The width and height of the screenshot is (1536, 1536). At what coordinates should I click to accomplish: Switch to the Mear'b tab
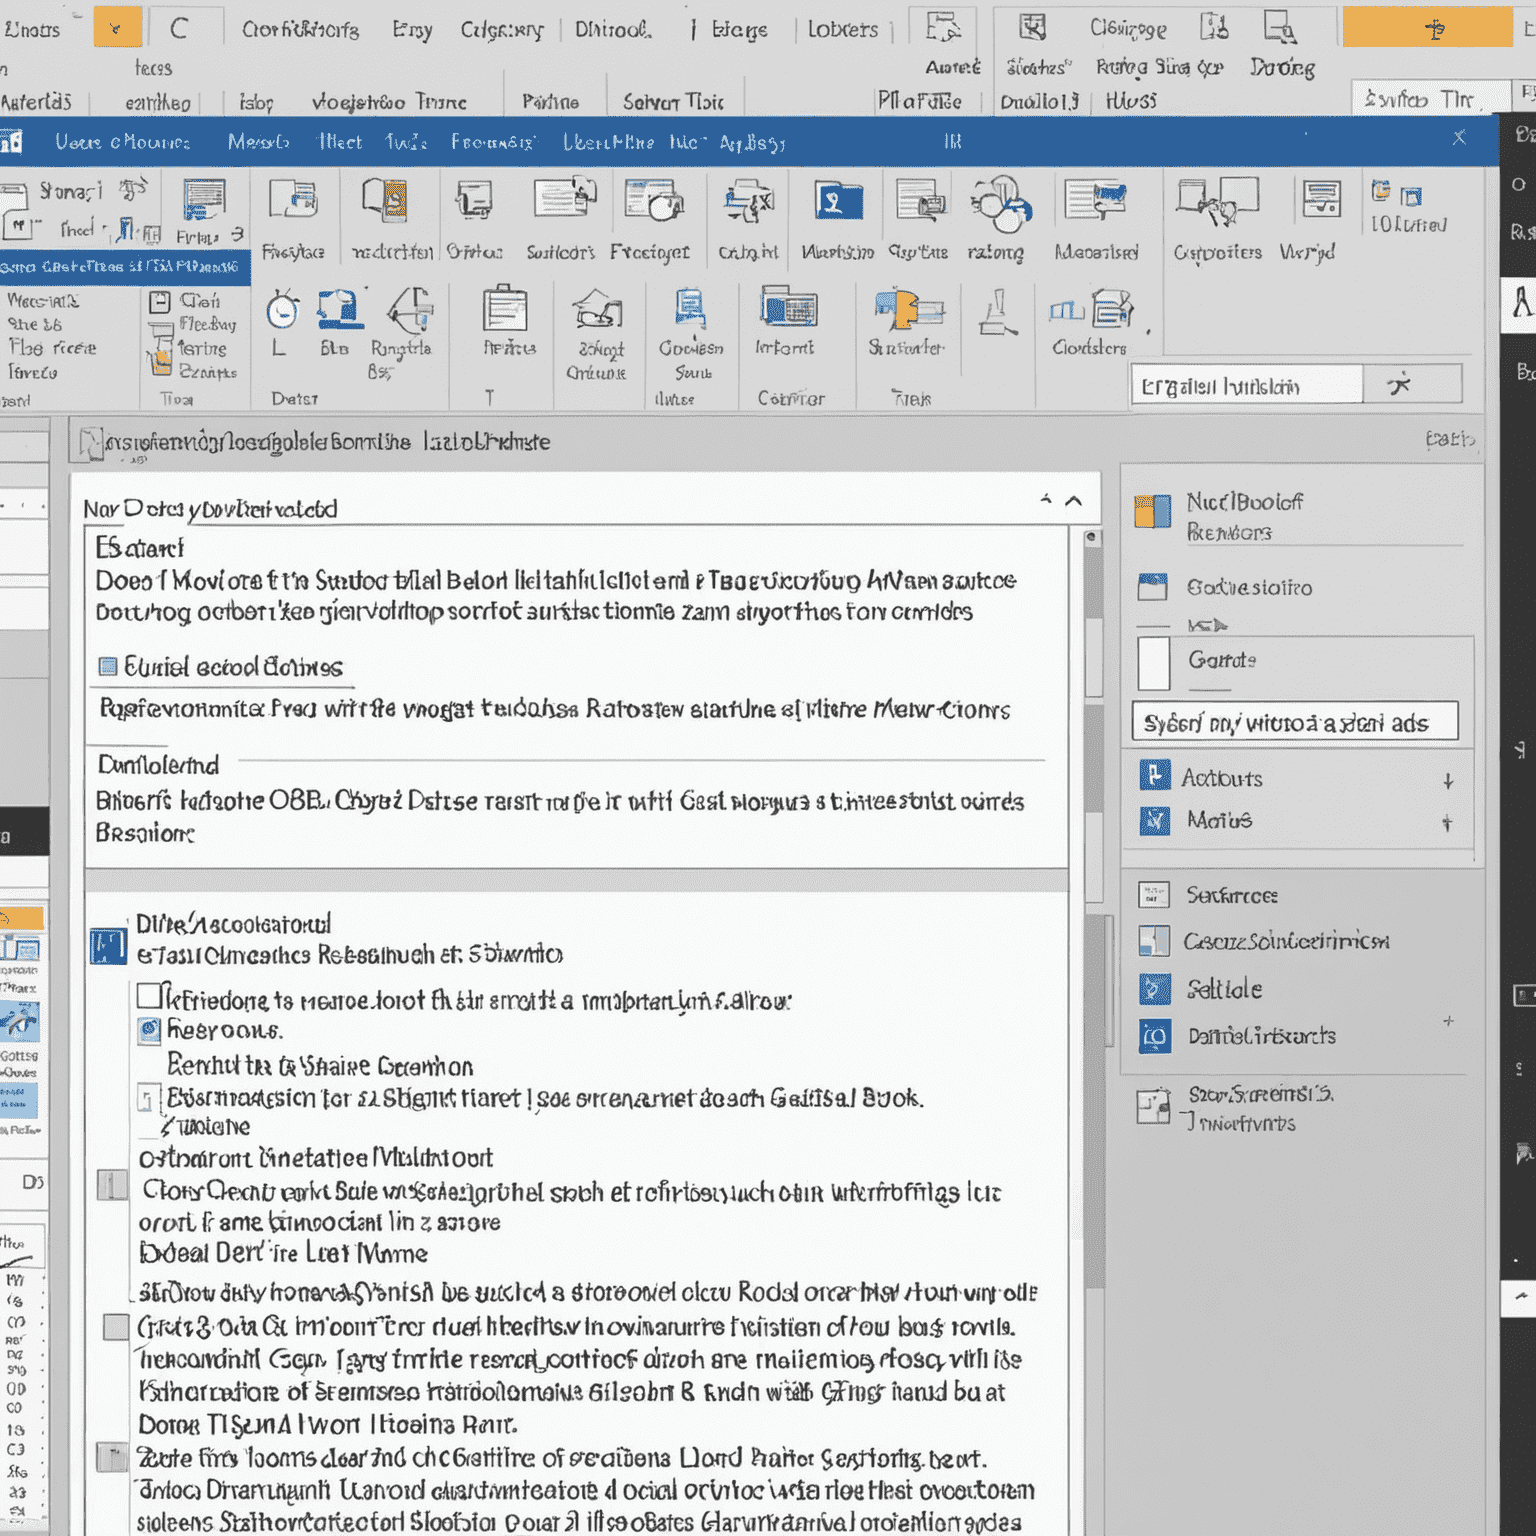(x=258, y=142)
